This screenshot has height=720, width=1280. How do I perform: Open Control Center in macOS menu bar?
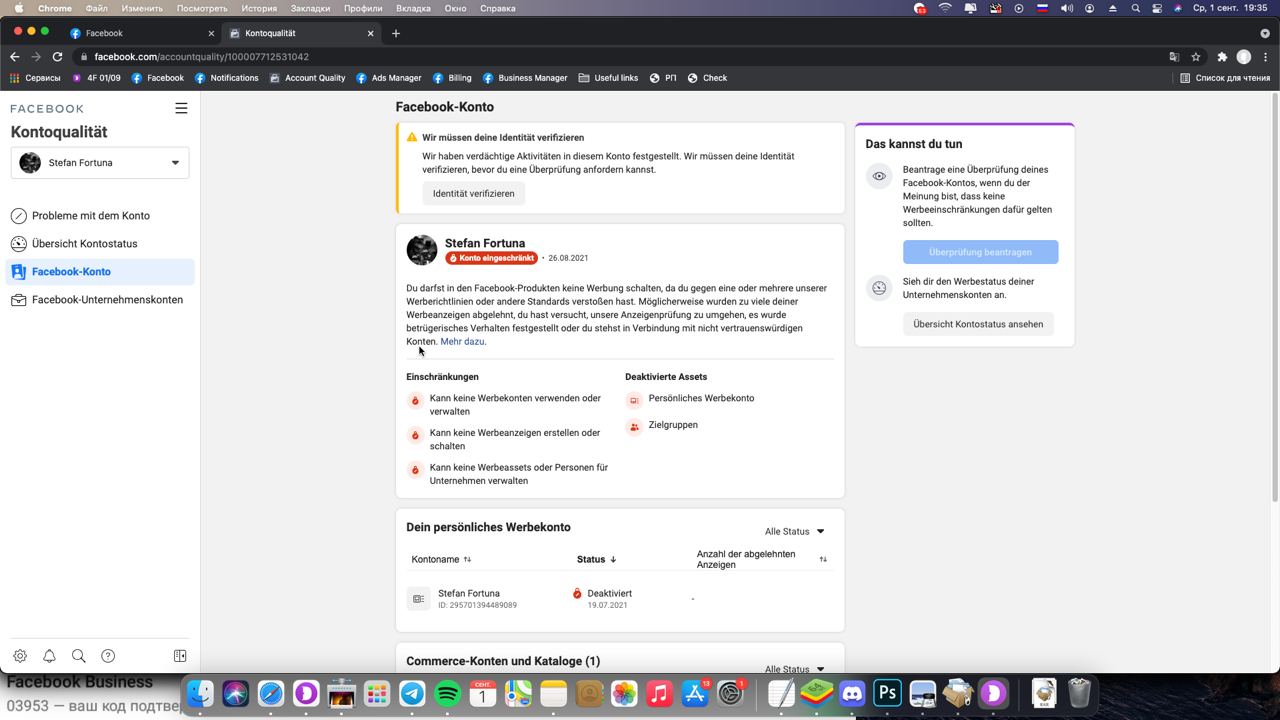pos(1157,8)
